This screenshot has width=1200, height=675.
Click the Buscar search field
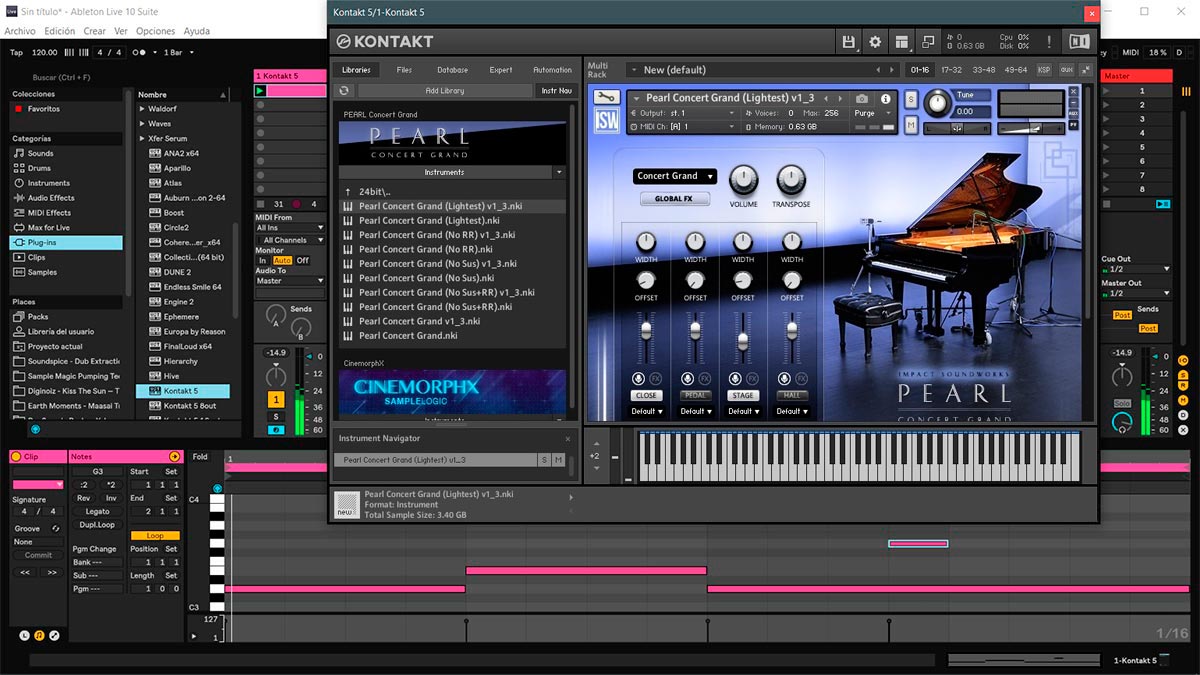pyautogui.click(x=62, y=77)
